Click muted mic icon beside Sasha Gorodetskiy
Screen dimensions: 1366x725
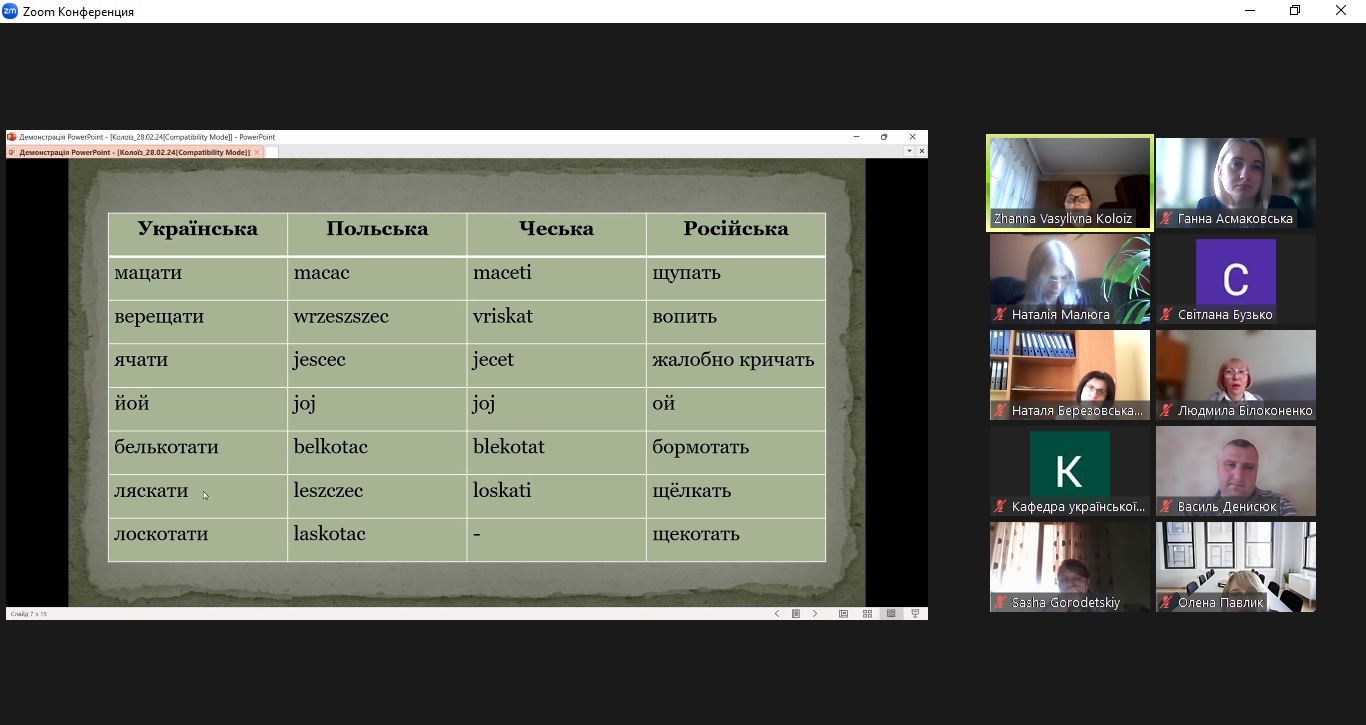click(1000, 603)
